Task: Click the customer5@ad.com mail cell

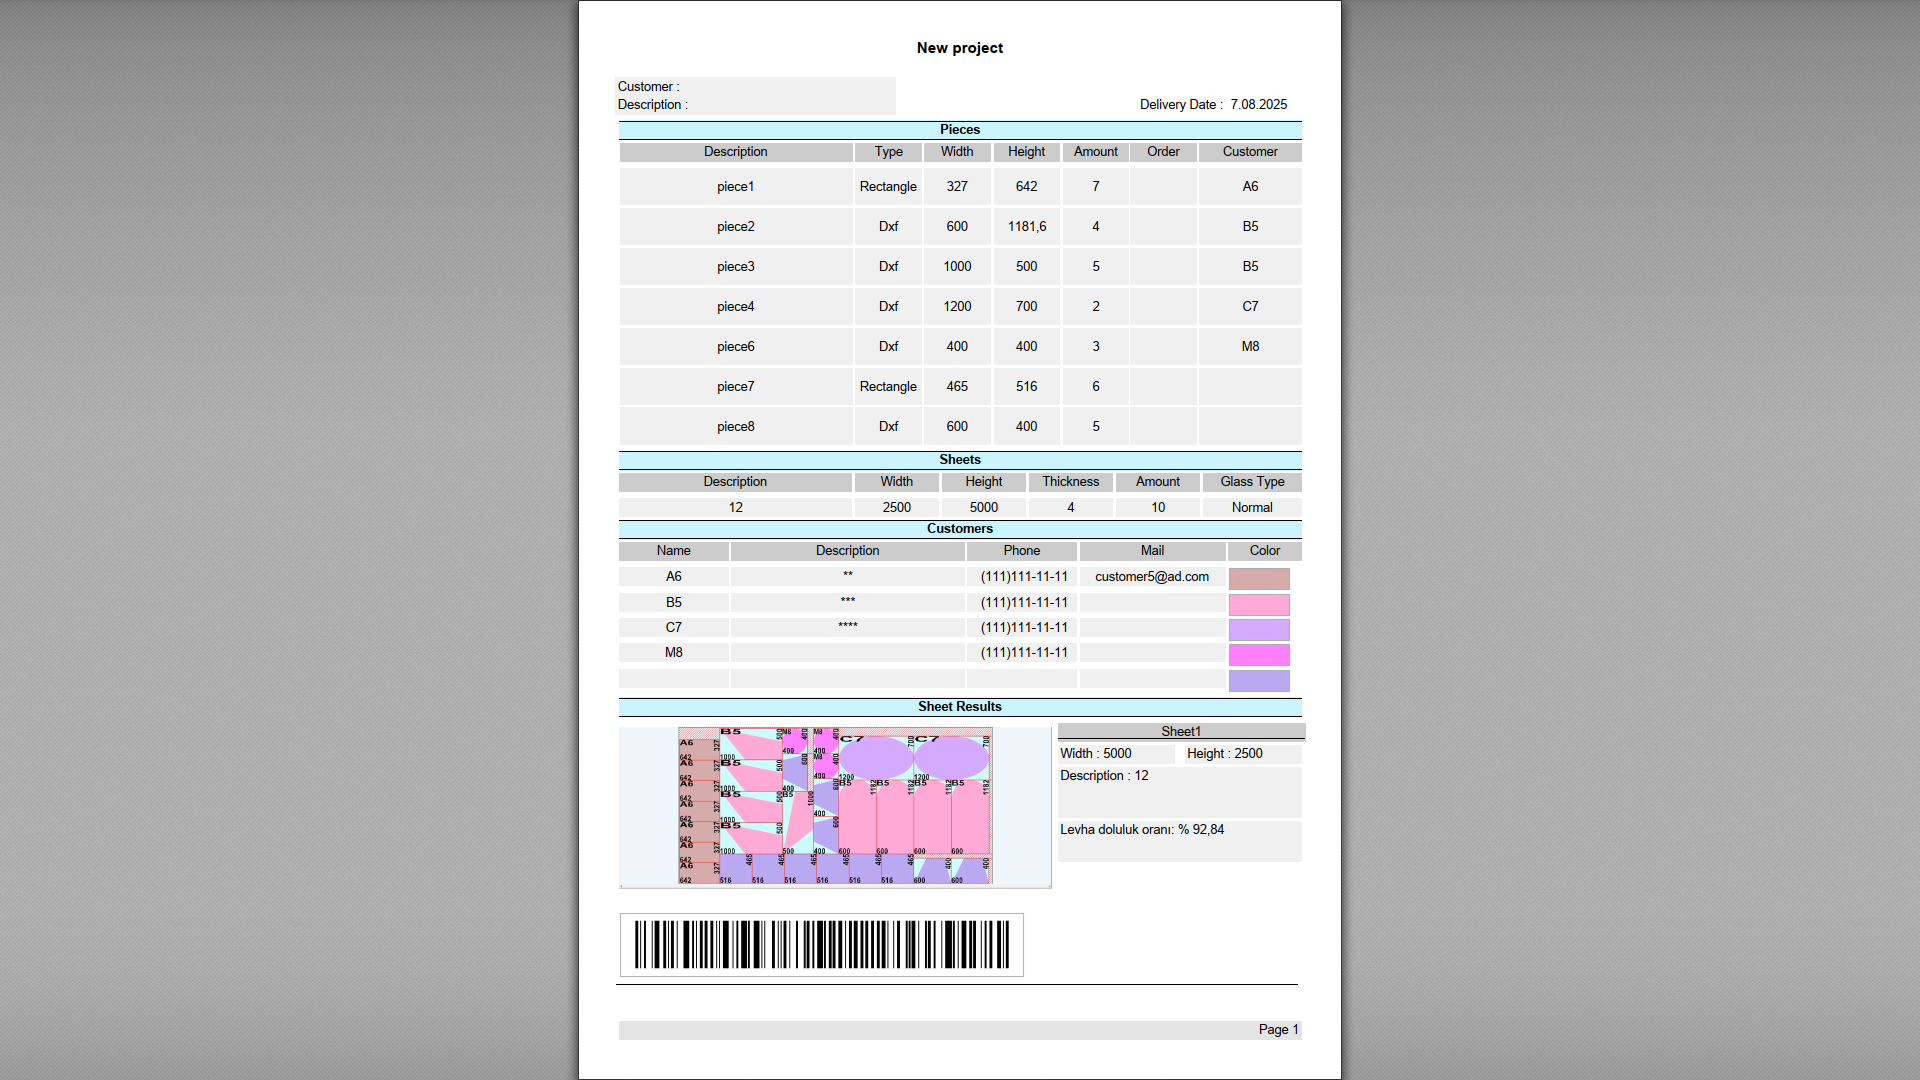Action: [1152, 577]
